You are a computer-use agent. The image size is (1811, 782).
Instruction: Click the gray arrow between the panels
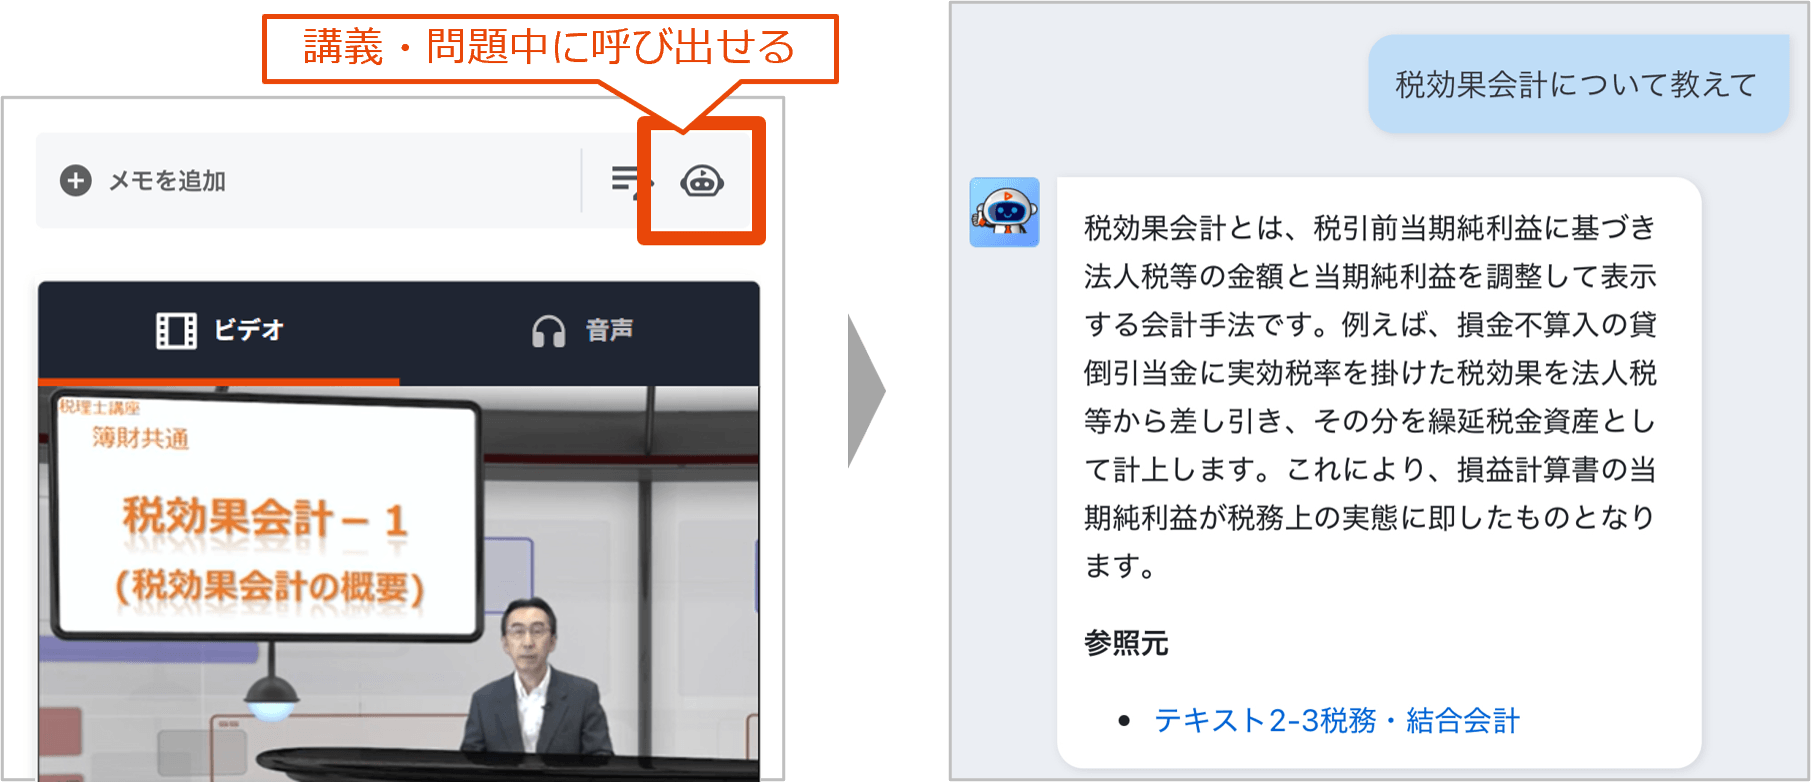pos(864,391)
